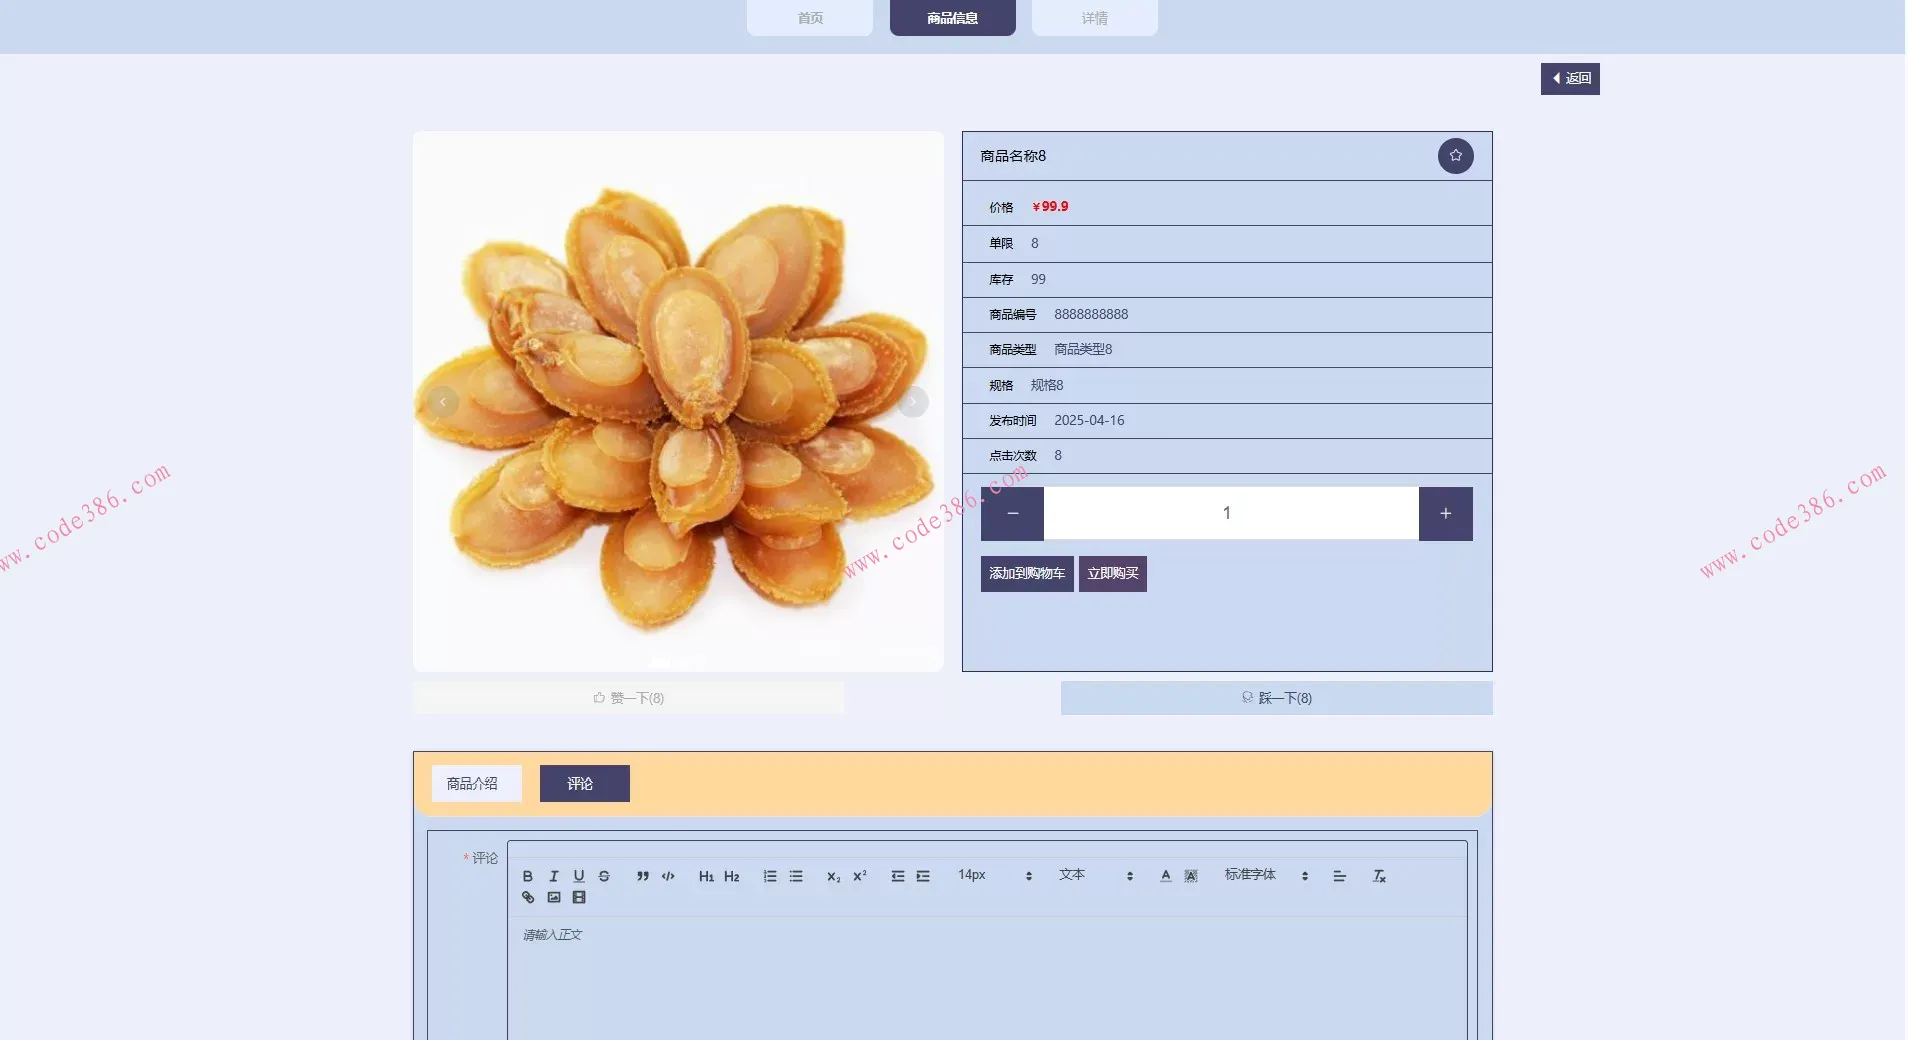Click the product number 8888888888
Image resolution: width=1908 pixels, height=1040 pixels.
click(1091, 315)
